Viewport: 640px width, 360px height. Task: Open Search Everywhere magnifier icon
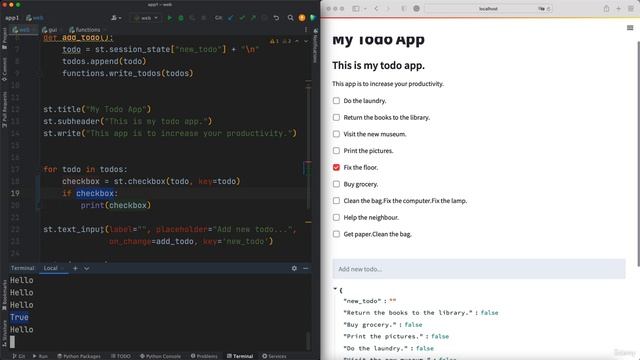click(x=290, y=18)
